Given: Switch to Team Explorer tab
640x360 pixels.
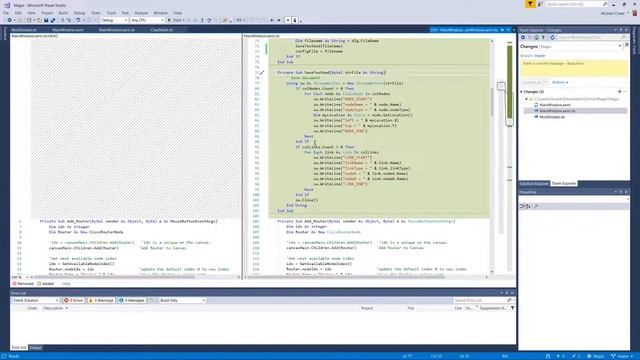Looking at the screenshot, I should (564, 184).
